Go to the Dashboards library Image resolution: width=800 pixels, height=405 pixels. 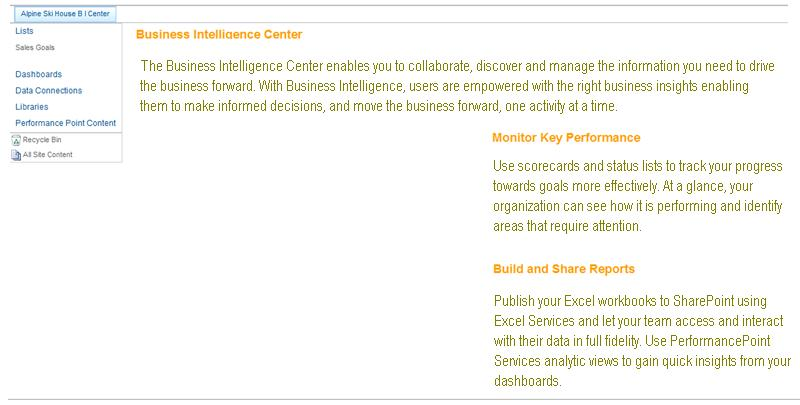(x=38, y=74)
